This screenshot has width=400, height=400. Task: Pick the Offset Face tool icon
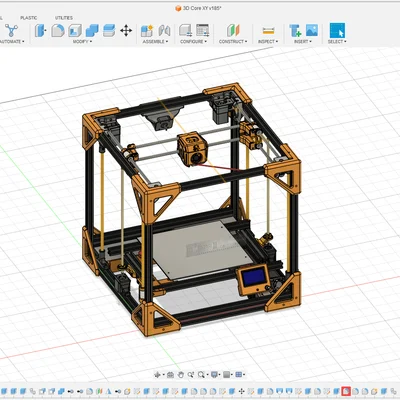pyautogui.click(x=109, y=30)
